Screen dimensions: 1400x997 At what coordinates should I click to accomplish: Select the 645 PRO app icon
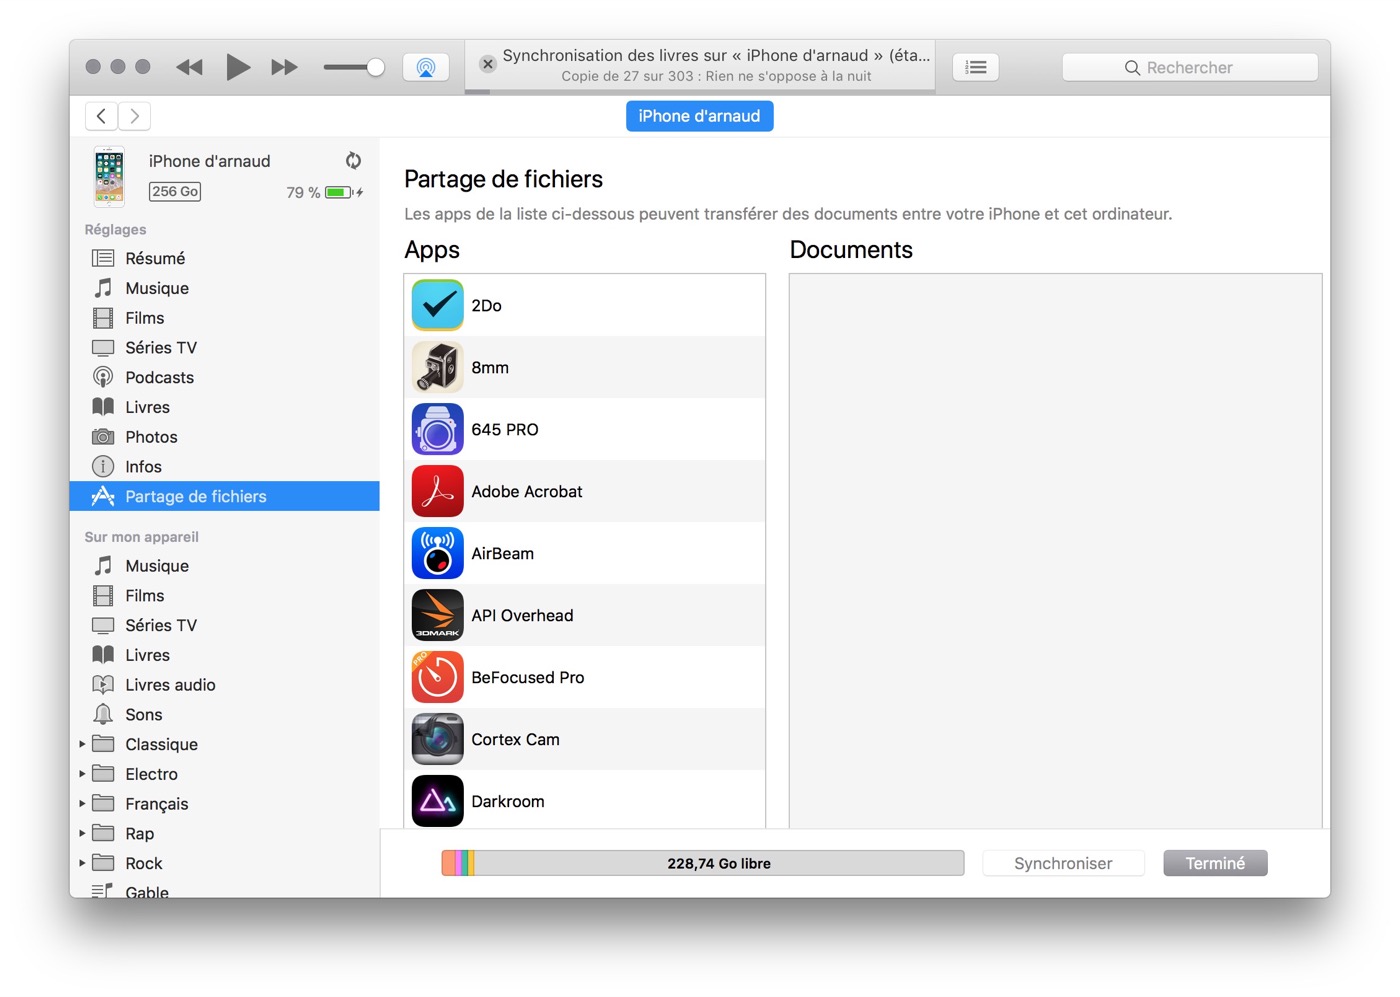pos(438,429)
